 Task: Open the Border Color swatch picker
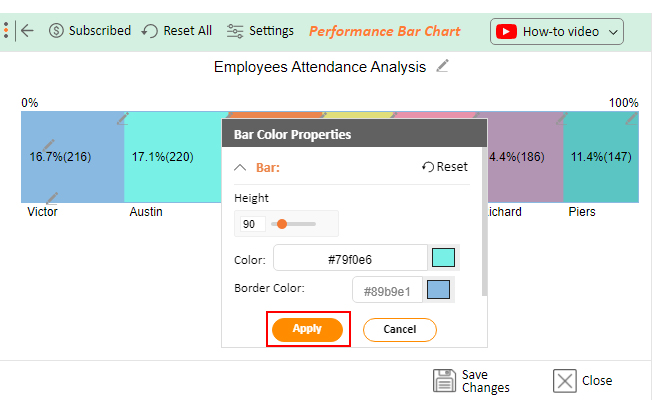[x=438, y=289]
